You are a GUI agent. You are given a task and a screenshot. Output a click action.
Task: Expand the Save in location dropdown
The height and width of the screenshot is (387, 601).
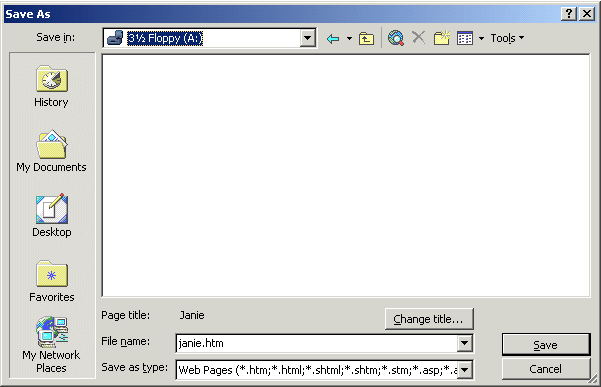307,38
